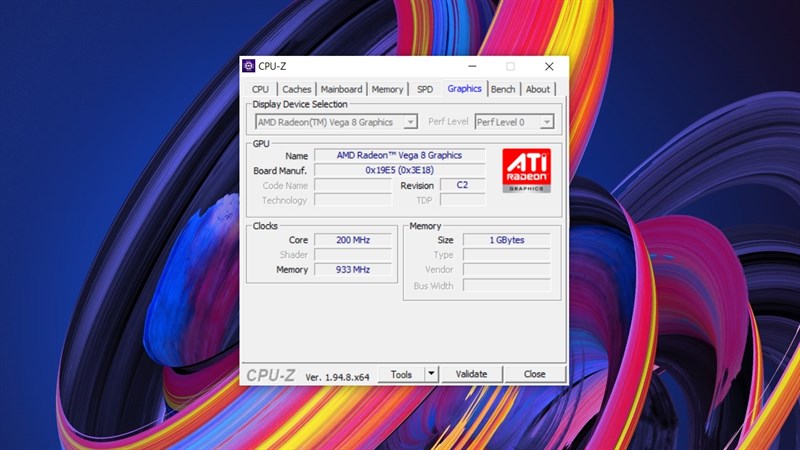Viewport: 800px width, 450px height.
Task: Click the Core clock value 200 MHz
Action: (353, 240)
